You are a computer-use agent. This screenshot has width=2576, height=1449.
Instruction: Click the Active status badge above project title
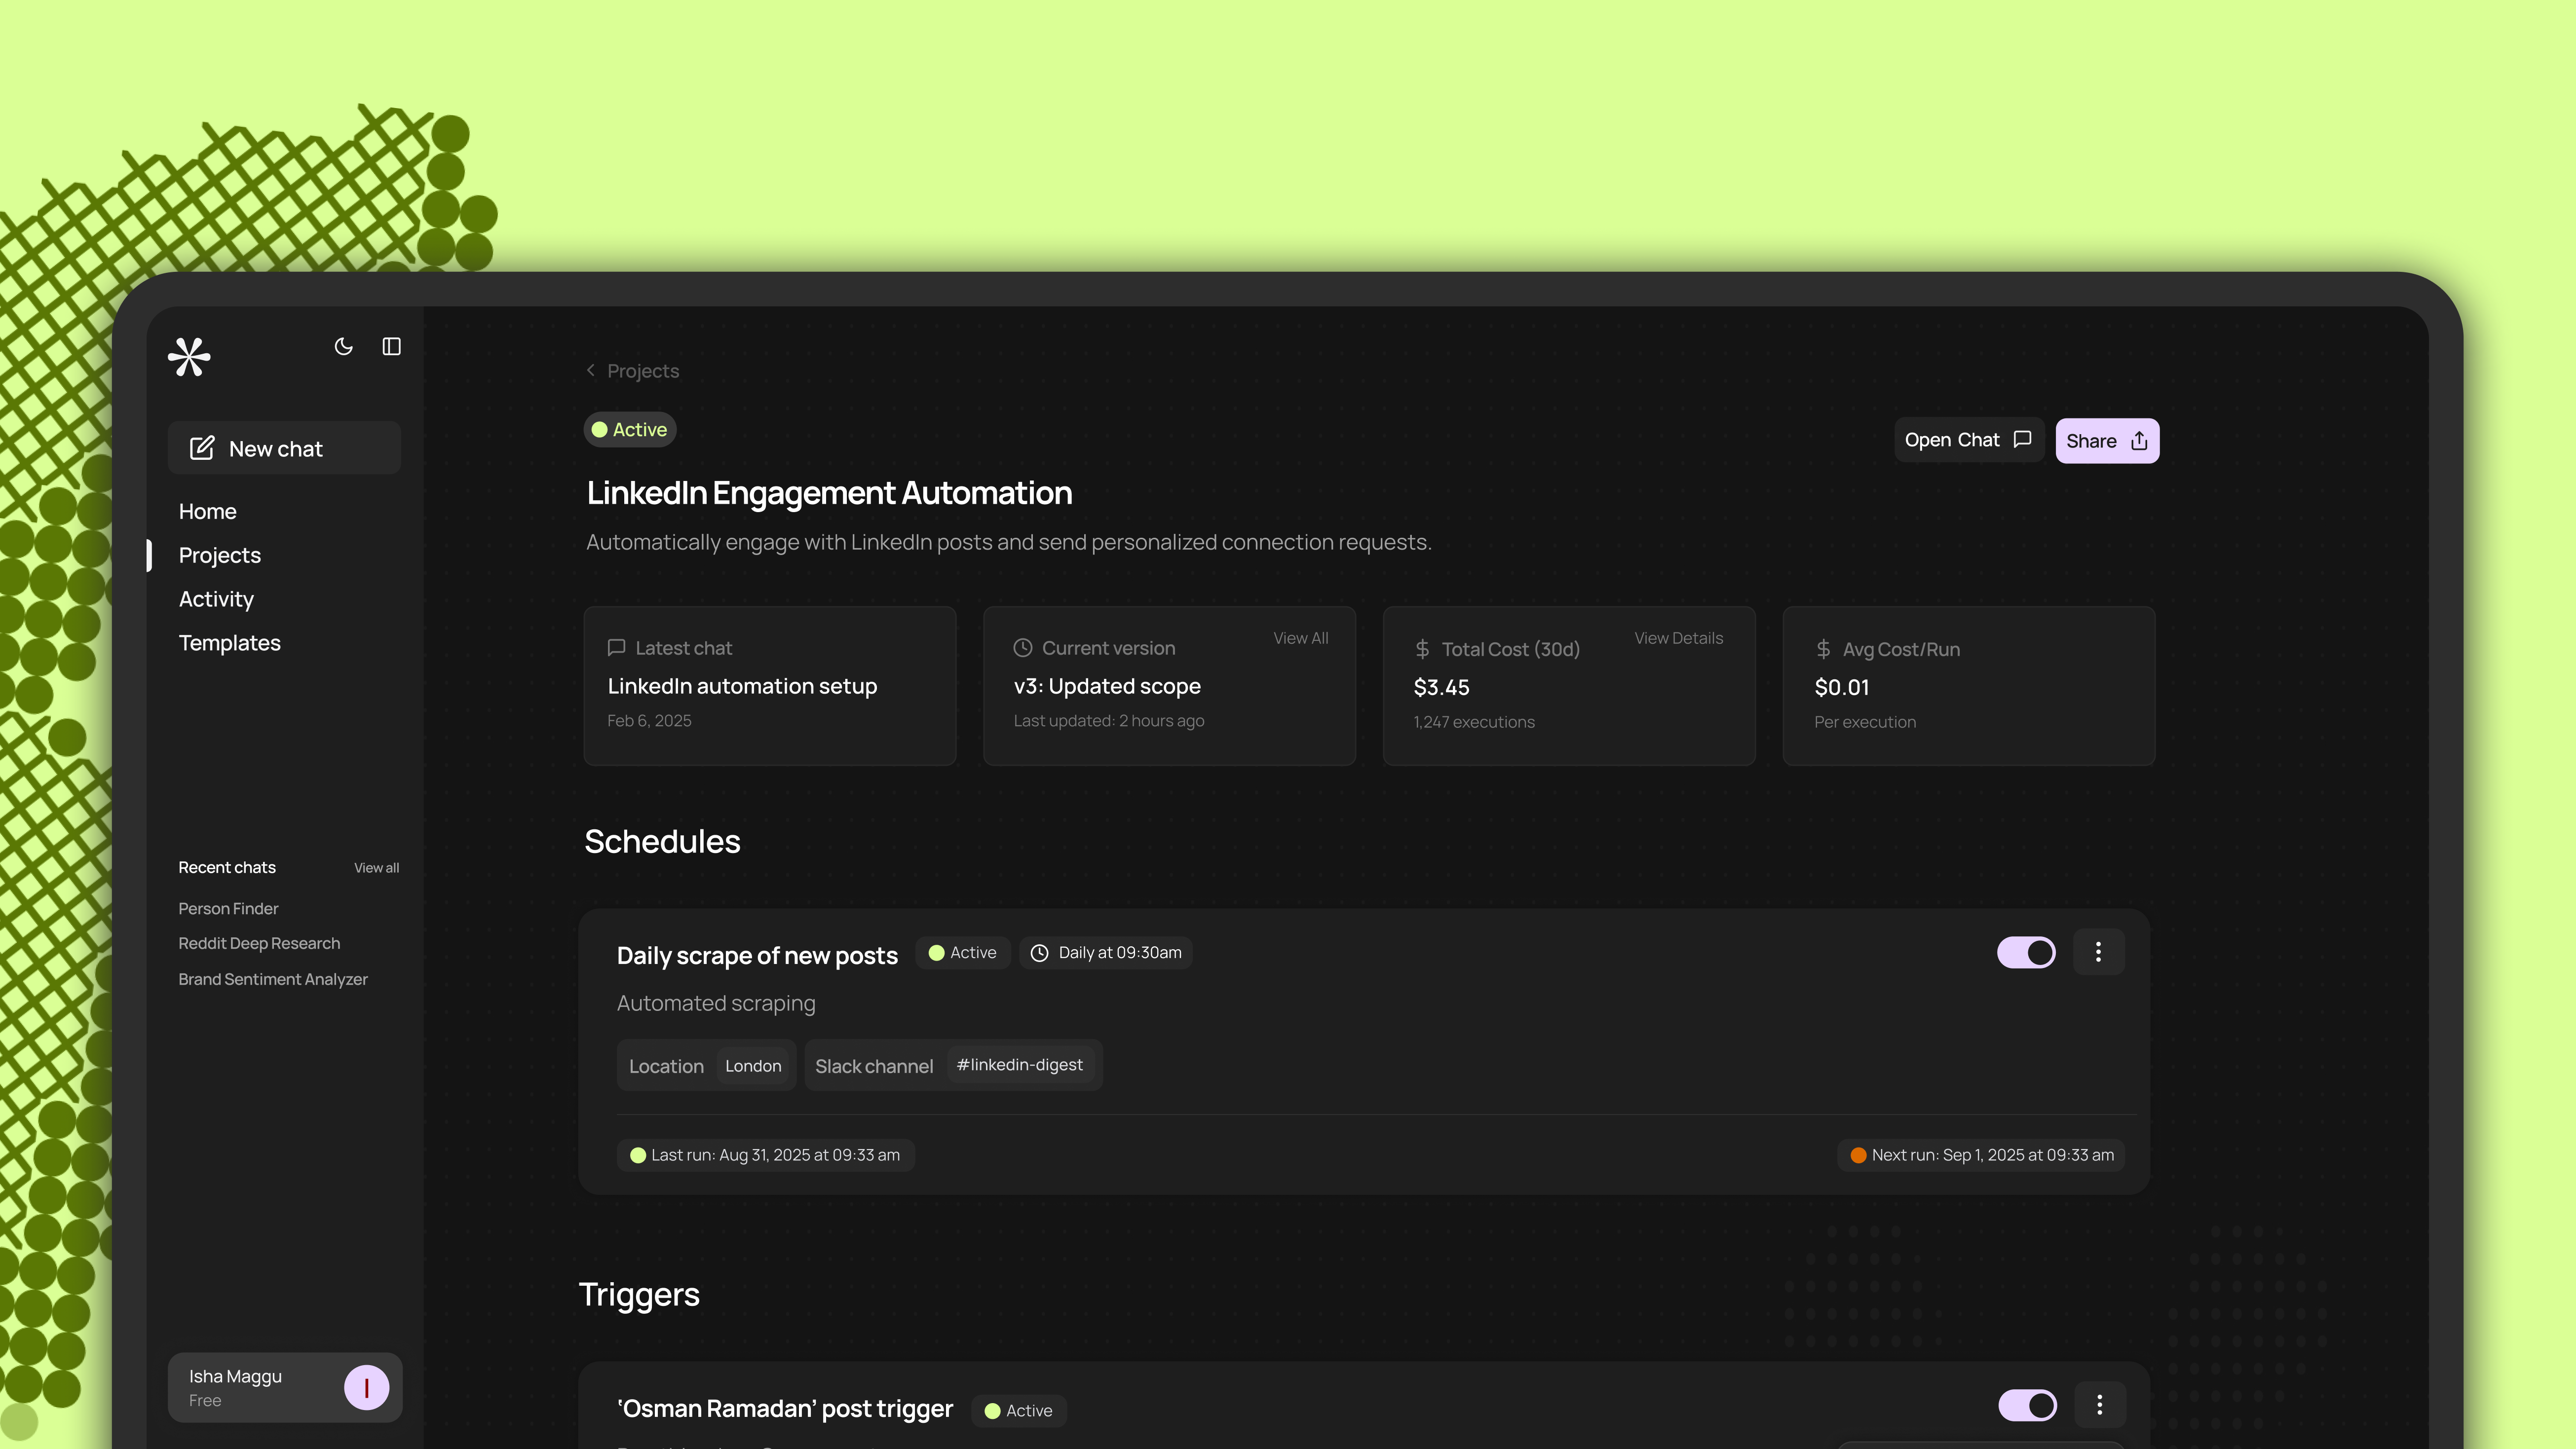[630, 430]
